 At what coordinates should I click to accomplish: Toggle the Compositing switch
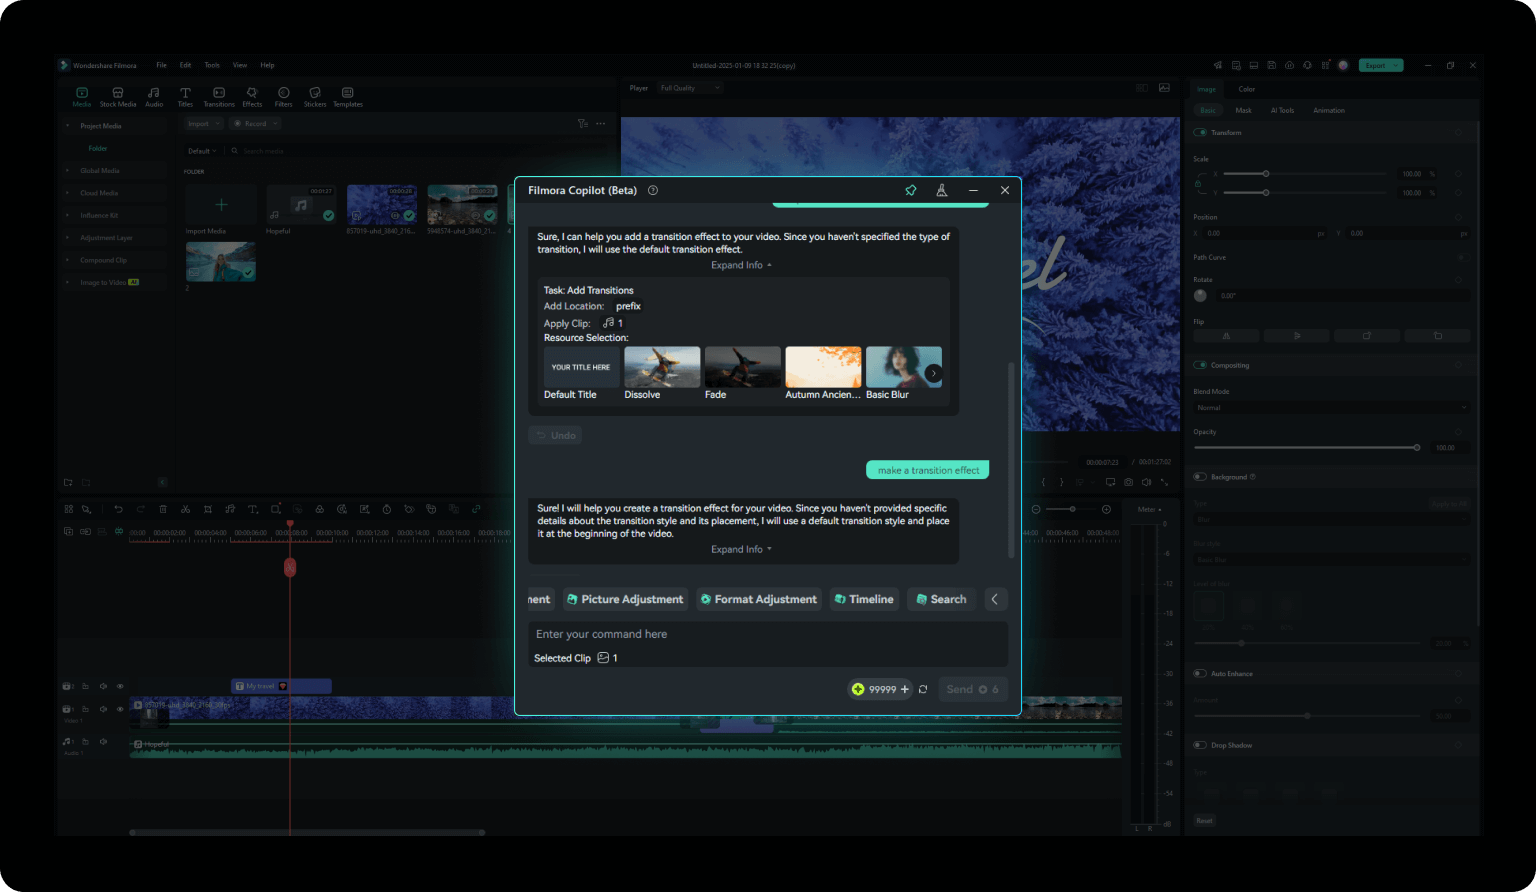click(x=1200, y=365)
